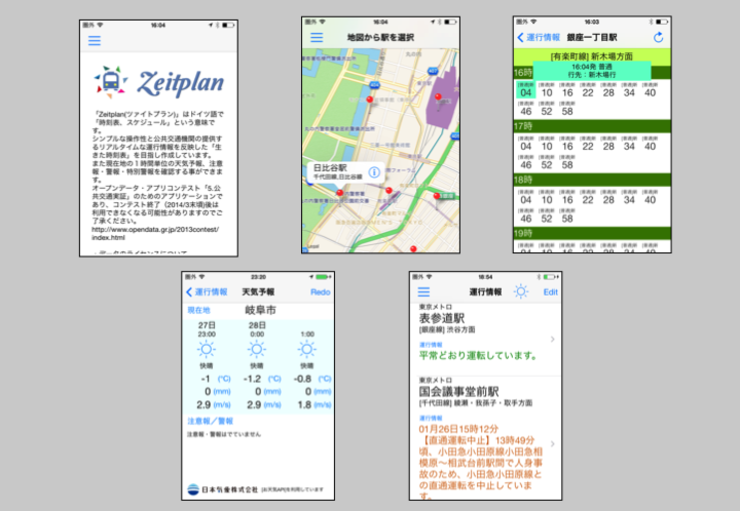
Task: Open the 国会議事堂前駅 station entry
Action: coord(485,438)
